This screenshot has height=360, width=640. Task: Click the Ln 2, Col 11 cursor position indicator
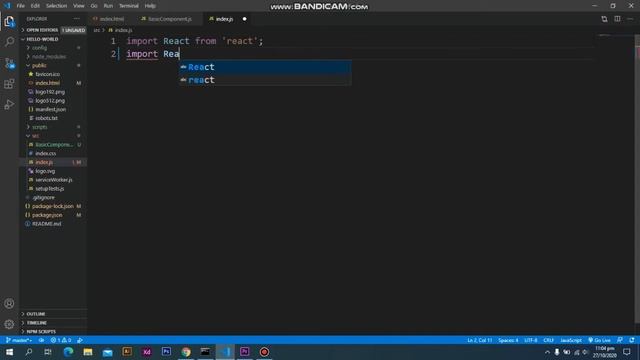click(480, 340)
